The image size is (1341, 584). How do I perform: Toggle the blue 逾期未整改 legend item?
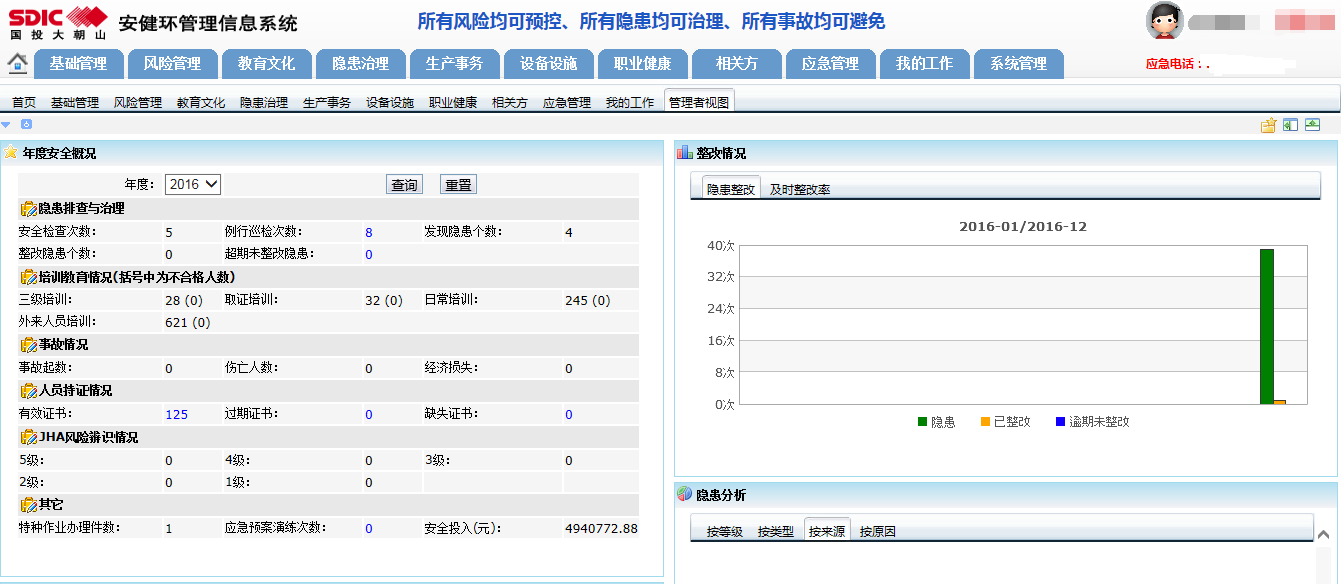(1092, 422)
